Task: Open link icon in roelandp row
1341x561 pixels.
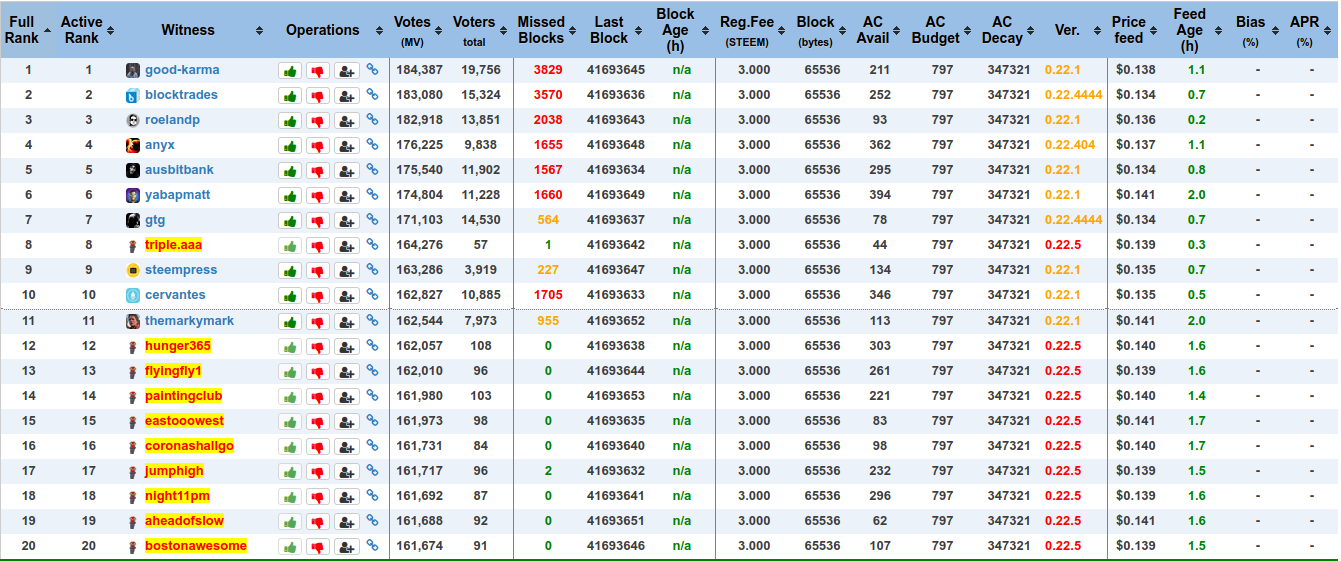Action: (x=372, y=120)
